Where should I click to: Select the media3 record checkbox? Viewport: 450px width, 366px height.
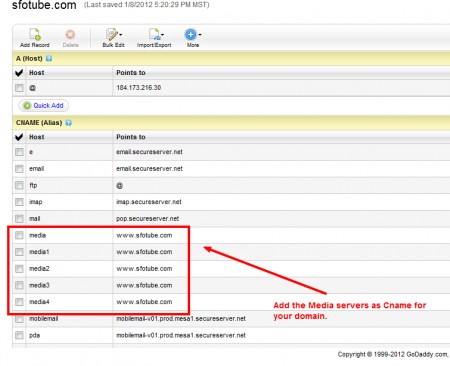(x=19, y=285)
